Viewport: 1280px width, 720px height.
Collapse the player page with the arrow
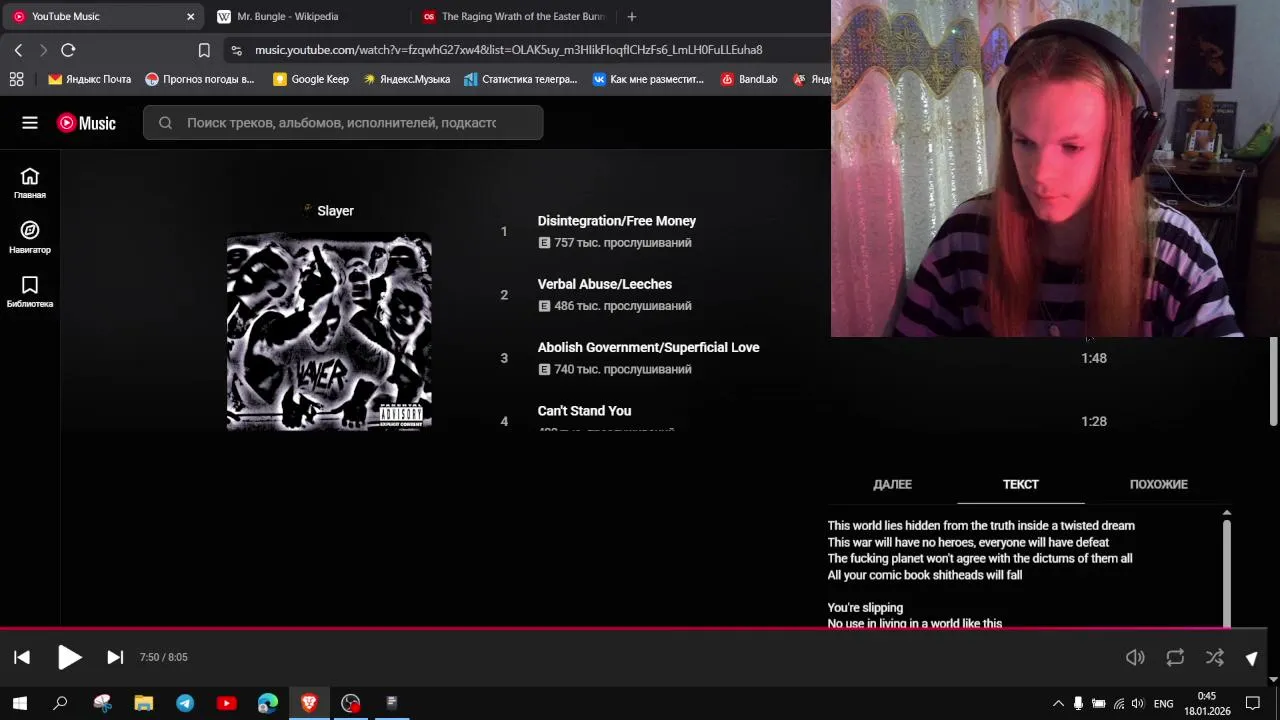click(x=1251, y=658)
